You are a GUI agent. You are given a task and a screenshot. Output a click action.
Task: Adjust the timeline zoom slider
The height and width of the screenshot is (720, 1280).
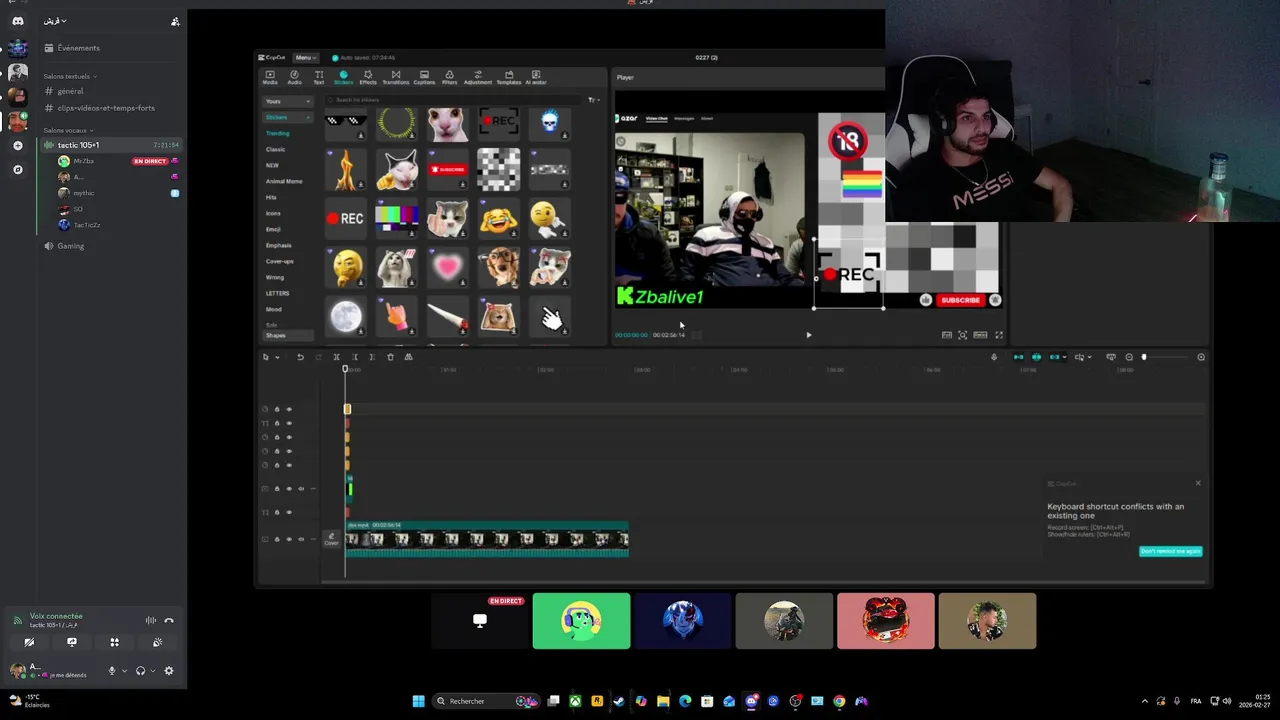point(1165,357)
